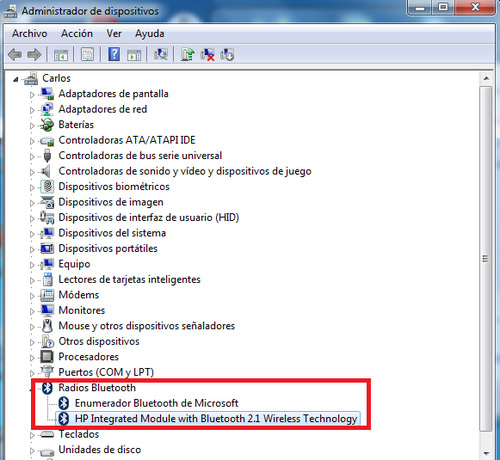Click the scrollbar down arrow
This screenshot has height=460, width=500.
click(x=486, y=453)
